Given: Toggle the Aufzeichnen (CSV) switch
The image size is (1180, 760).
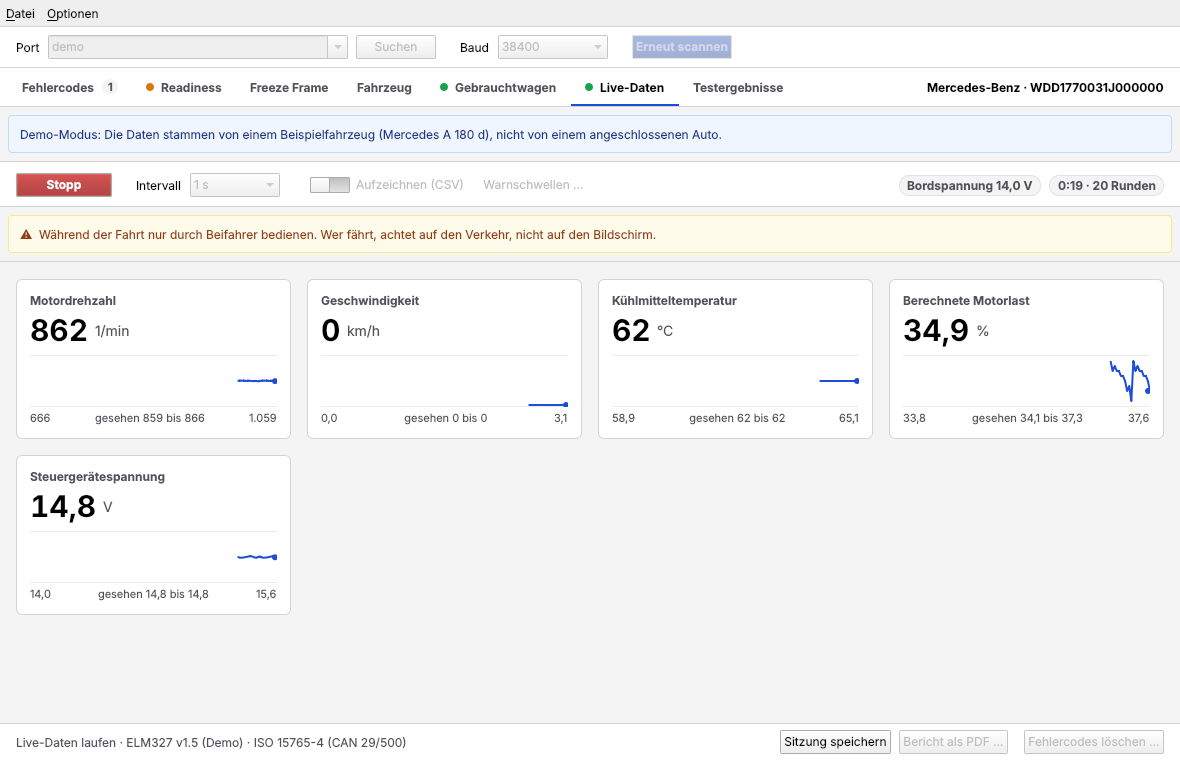Looking at the screenshot, I should [330, 185].
